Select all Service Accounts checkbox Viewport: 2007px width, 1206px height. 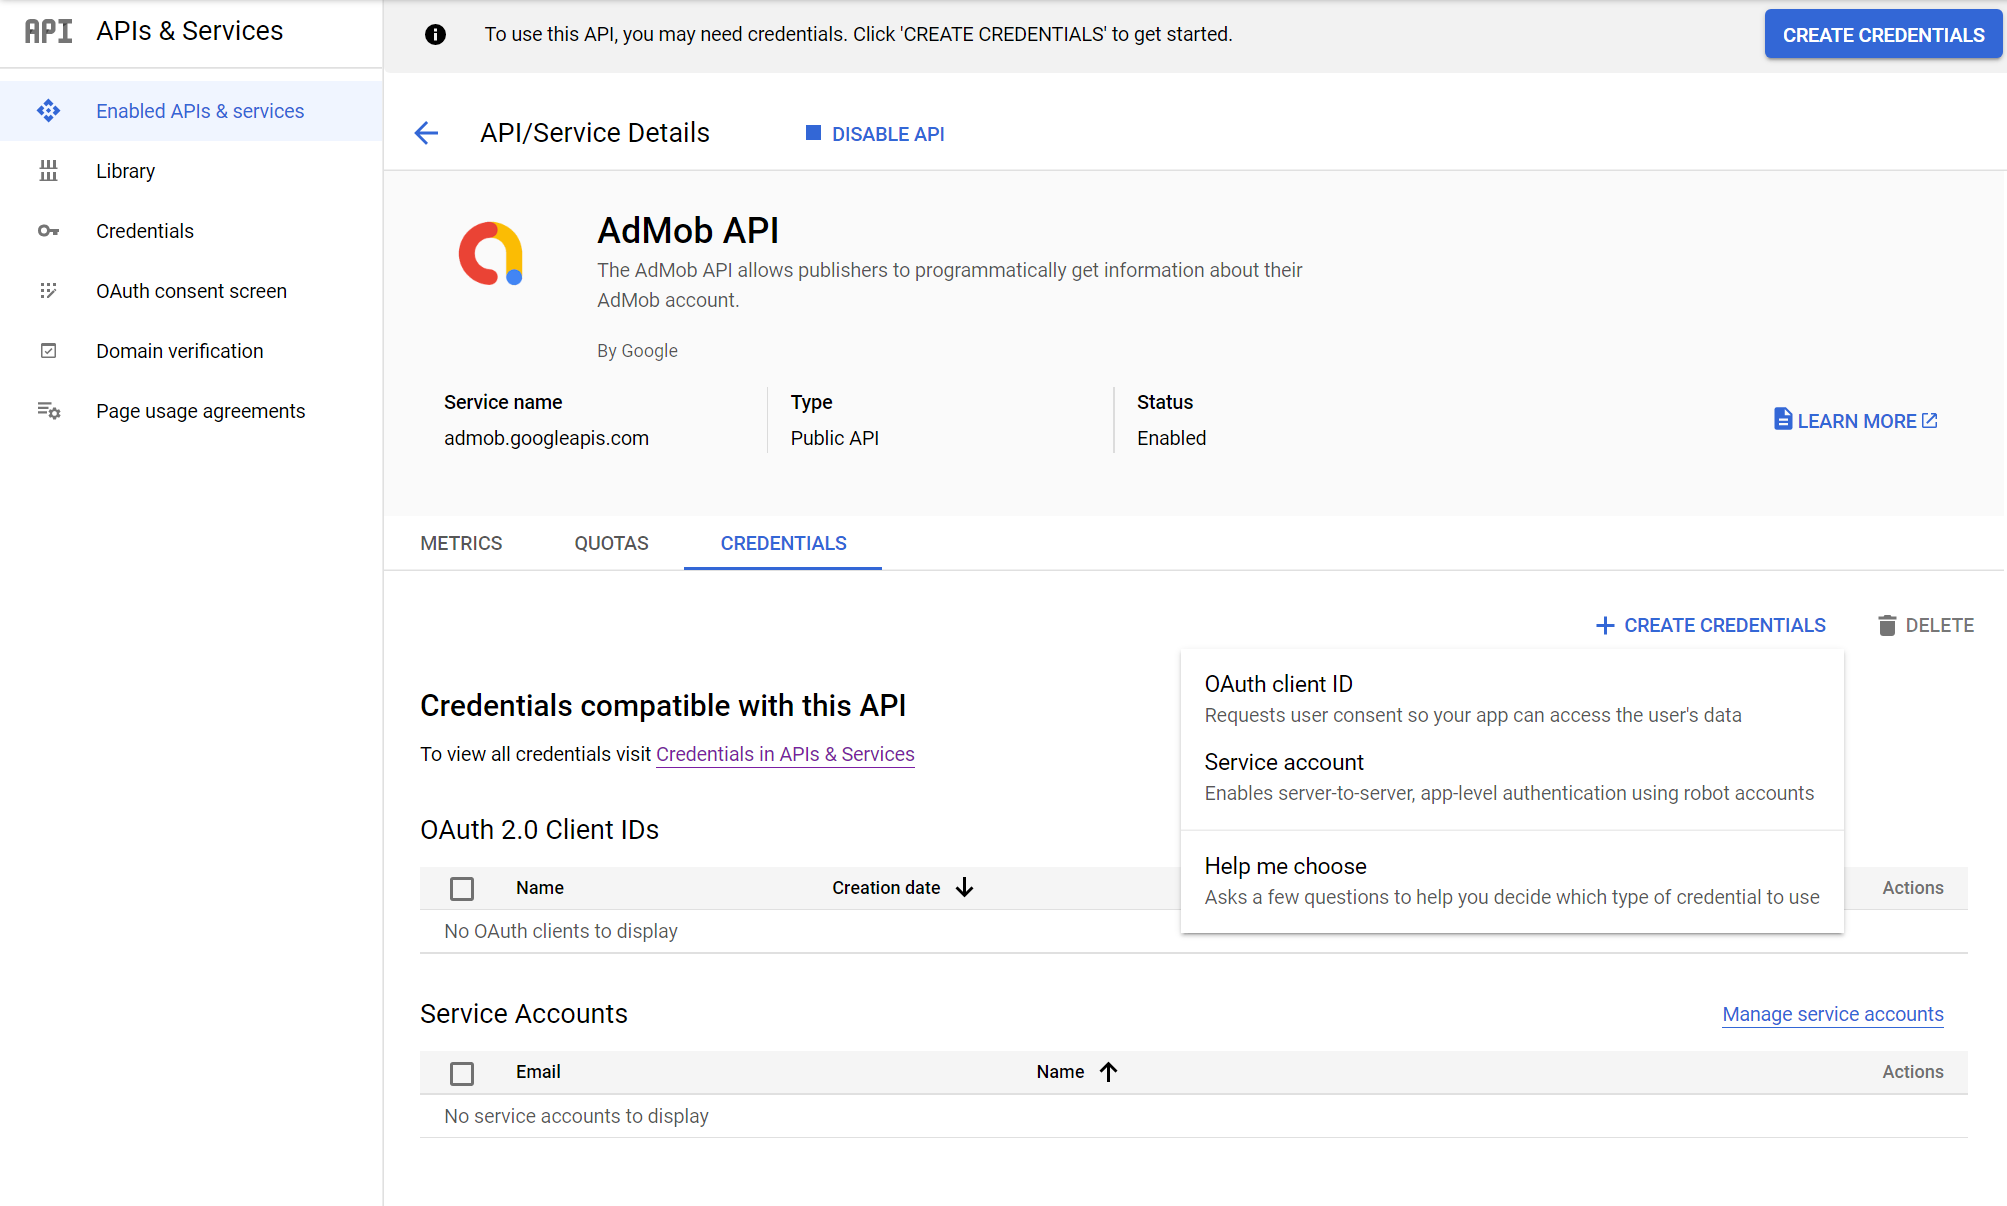[x=462, y=1072]
